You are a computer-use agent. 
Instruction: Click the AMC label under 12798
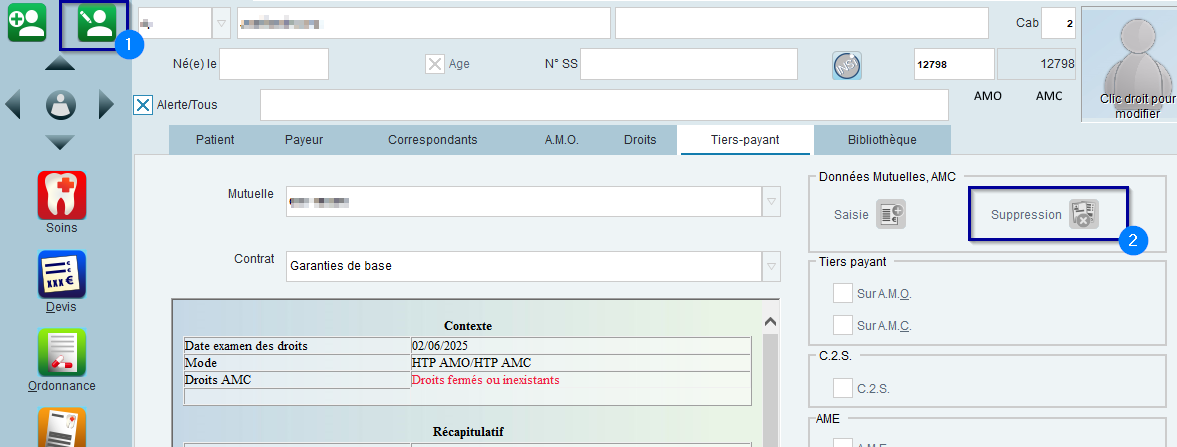tap(1049, 96)
